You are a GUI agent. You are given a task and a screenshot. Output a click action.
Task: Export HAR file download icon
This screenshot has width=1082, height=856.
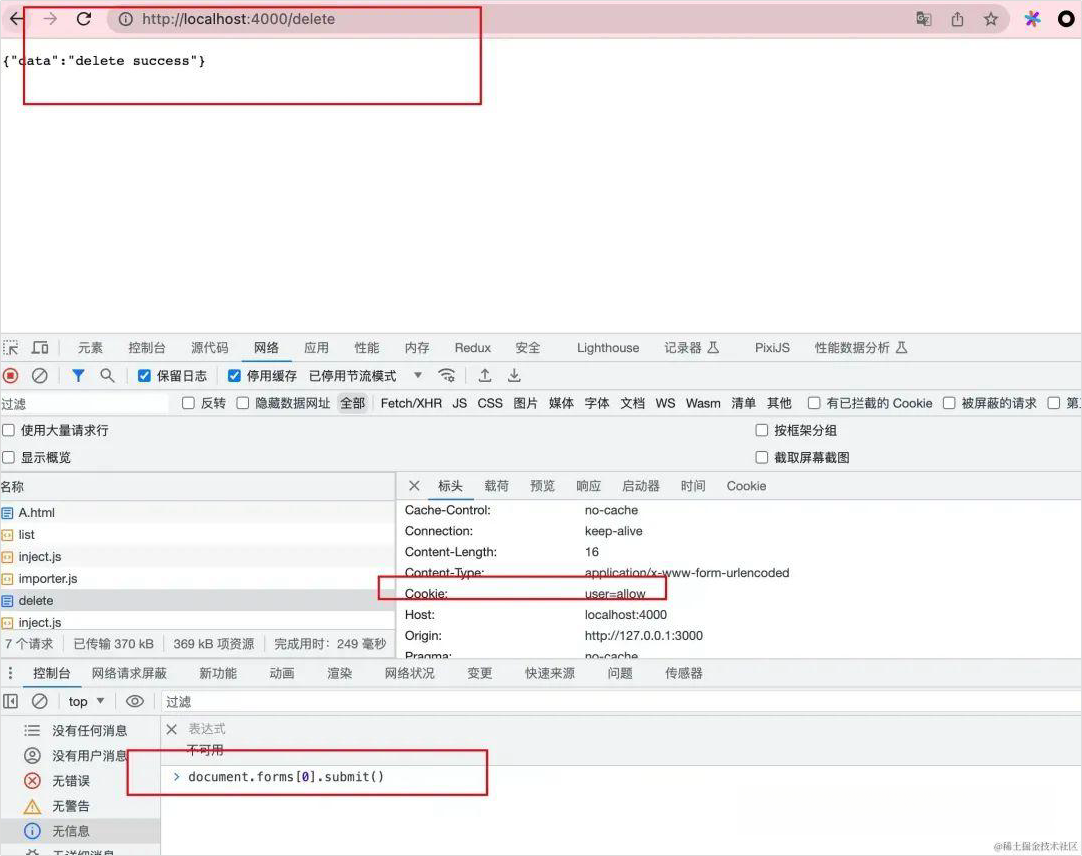click(514, 376)
